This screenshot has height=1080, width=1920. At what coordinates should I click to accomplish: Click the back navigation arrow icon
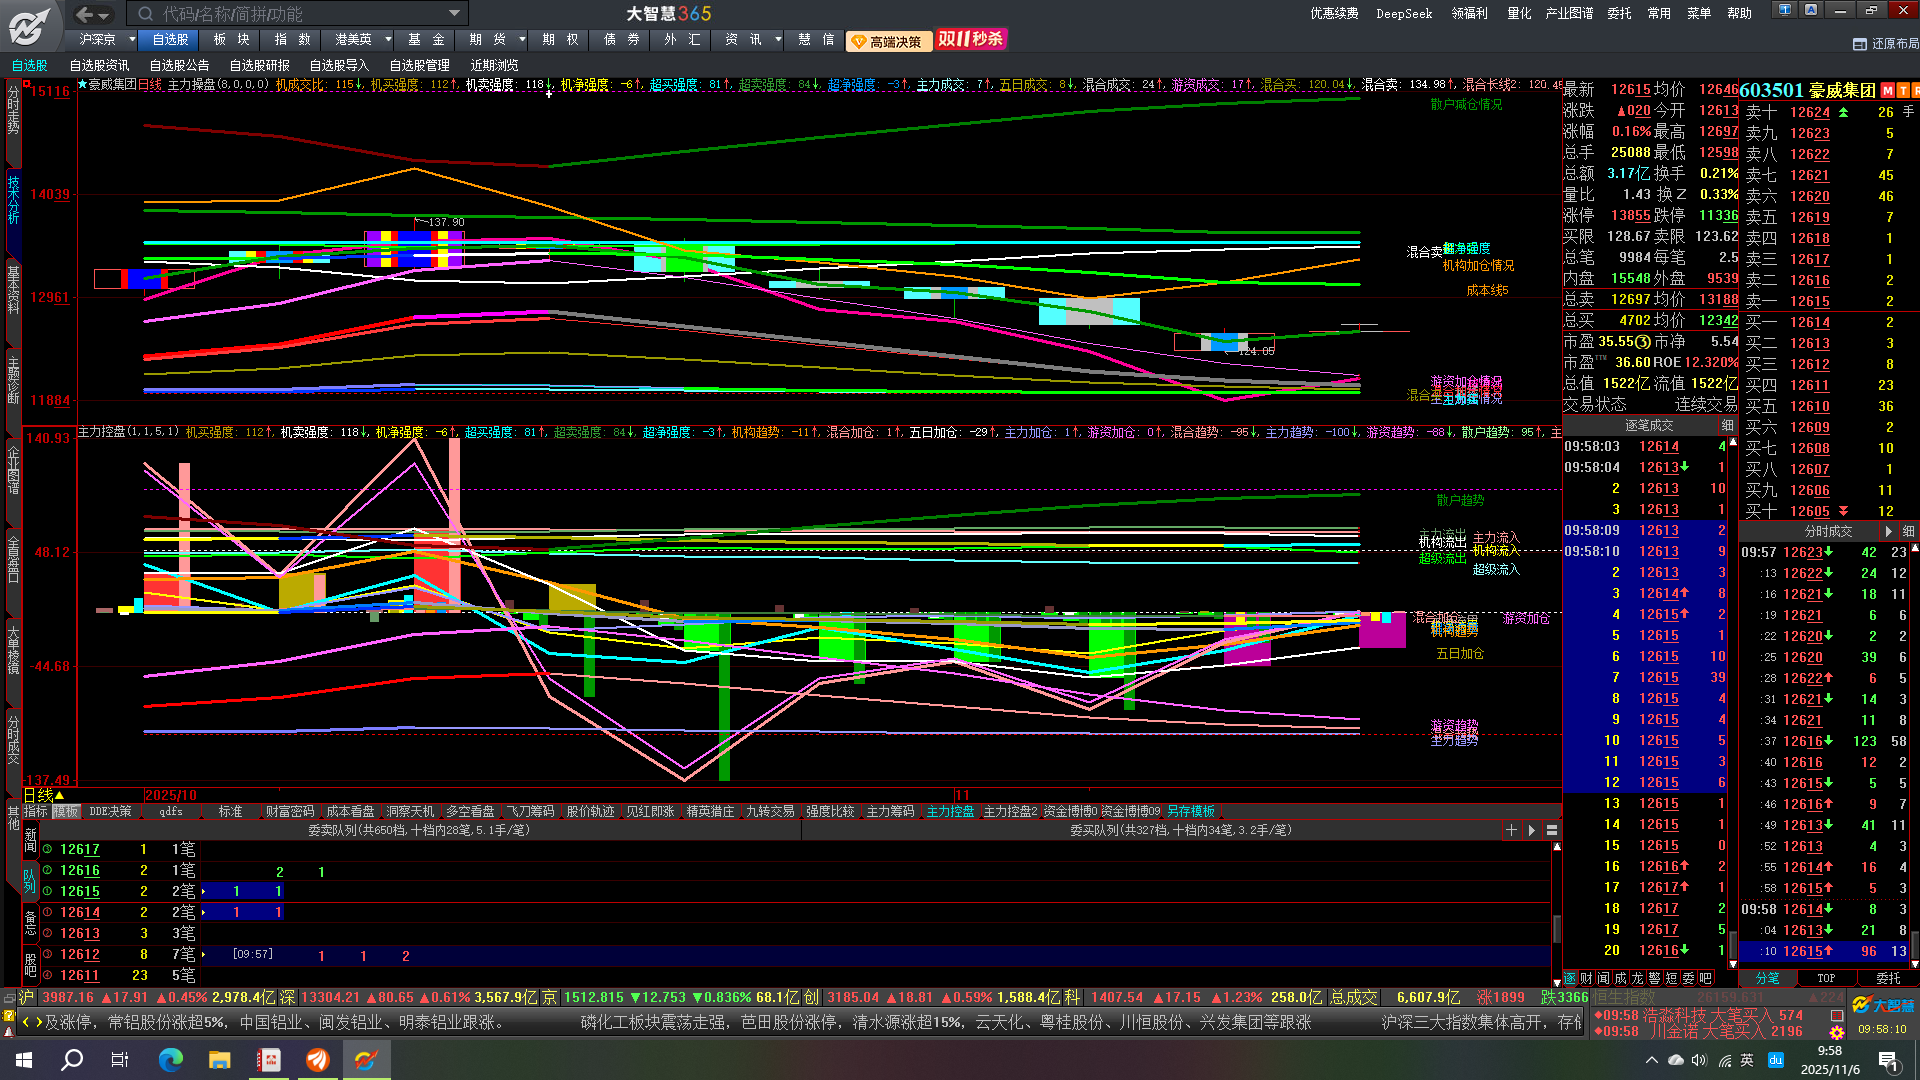click(x=85, y=14)
